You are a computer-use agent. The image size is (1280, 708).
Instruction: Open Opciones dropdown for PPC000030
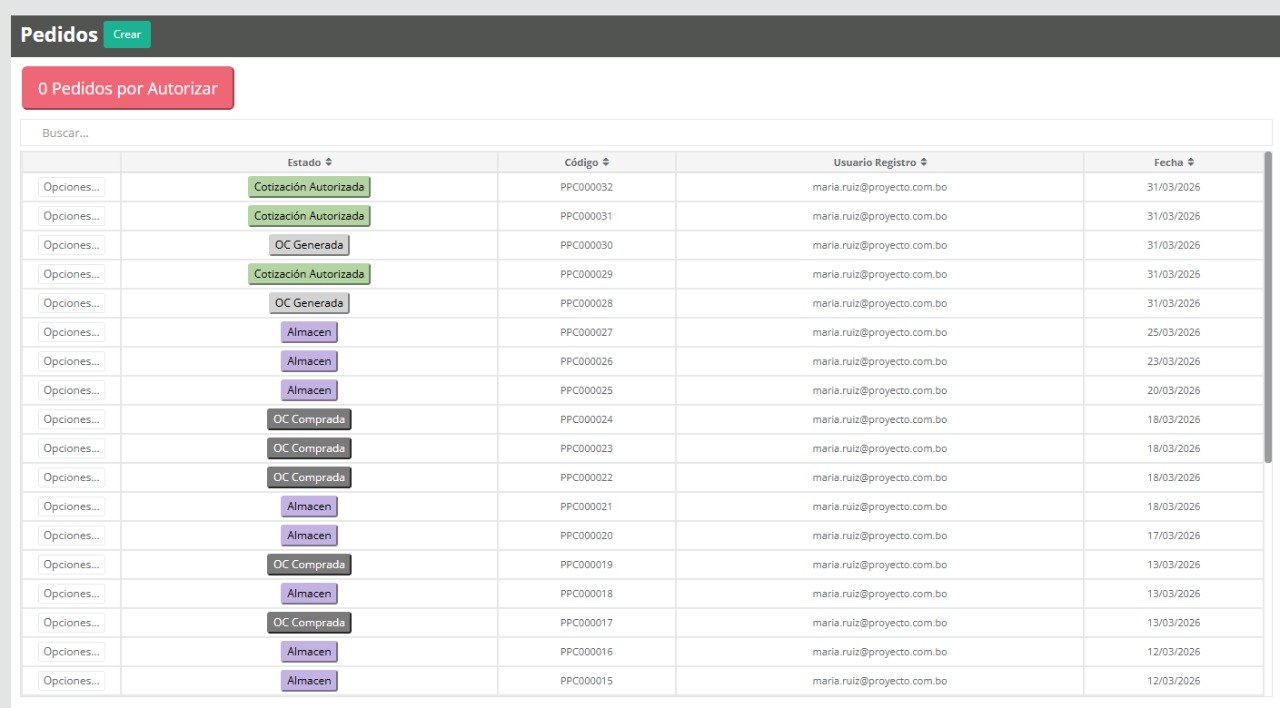click(71, 245)
